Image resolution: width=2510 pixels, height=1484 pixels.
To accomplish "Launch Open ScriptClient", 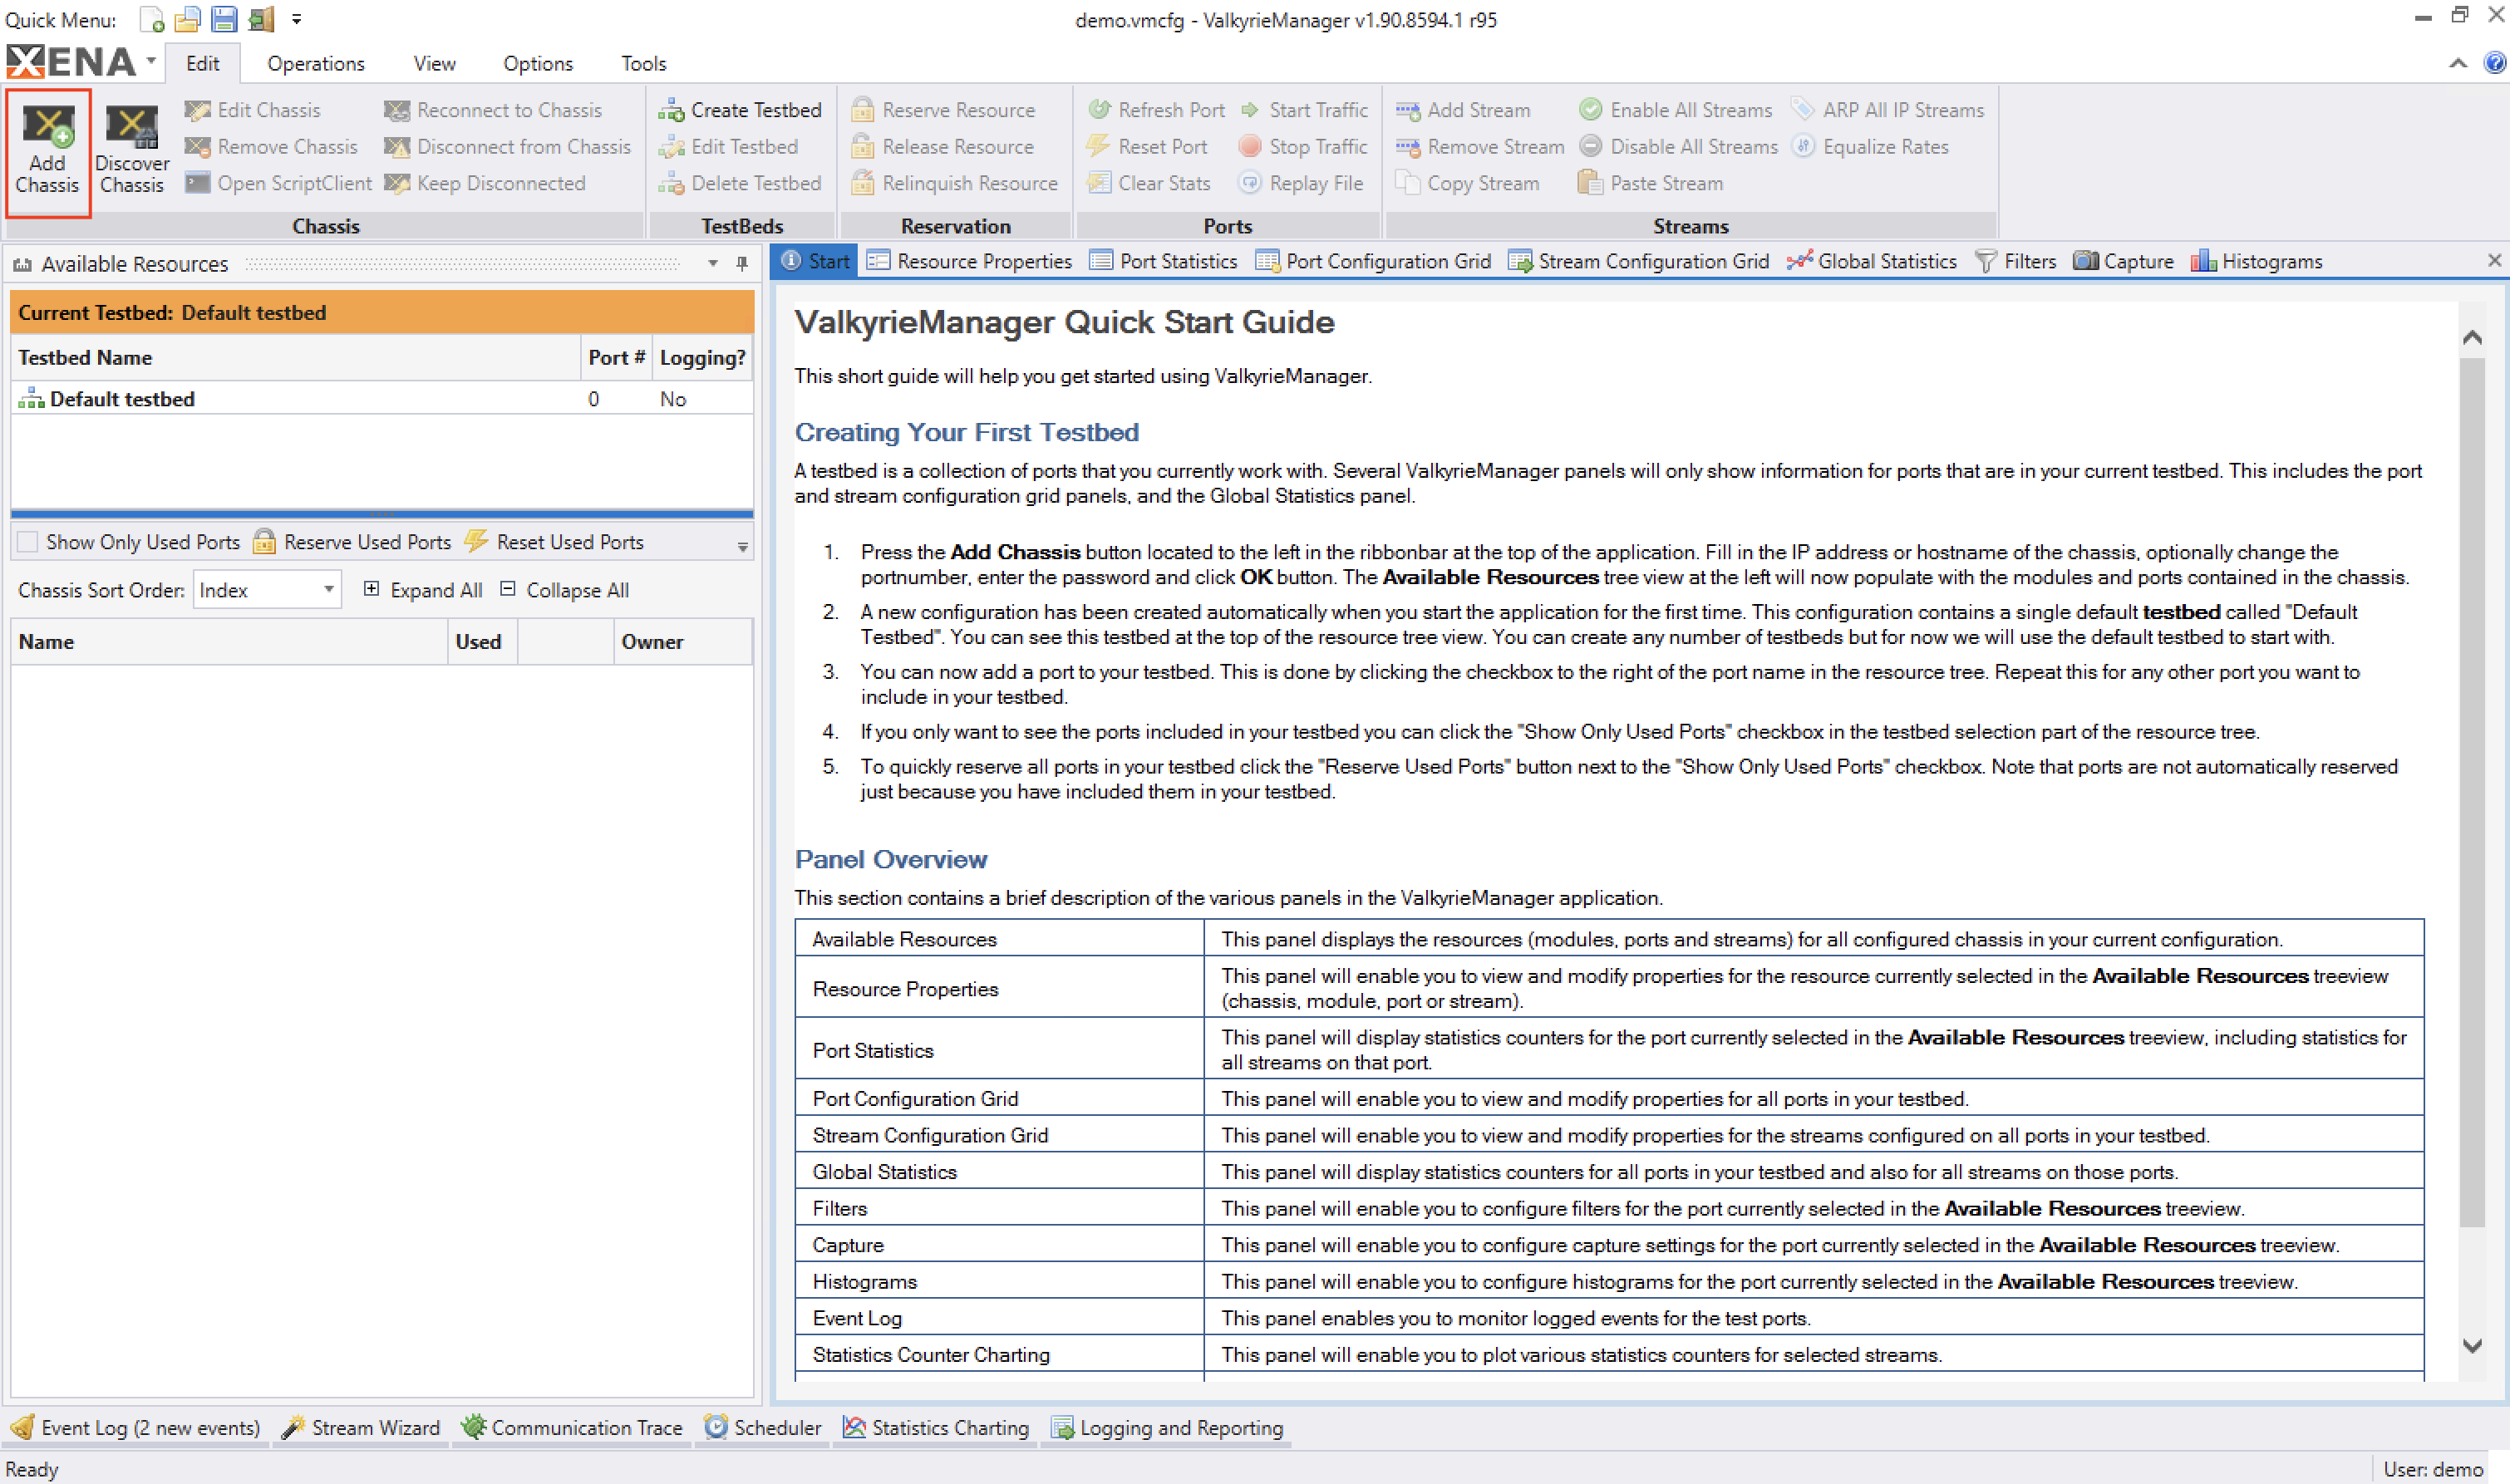I will pyautogui.click(x=278, y=184).
